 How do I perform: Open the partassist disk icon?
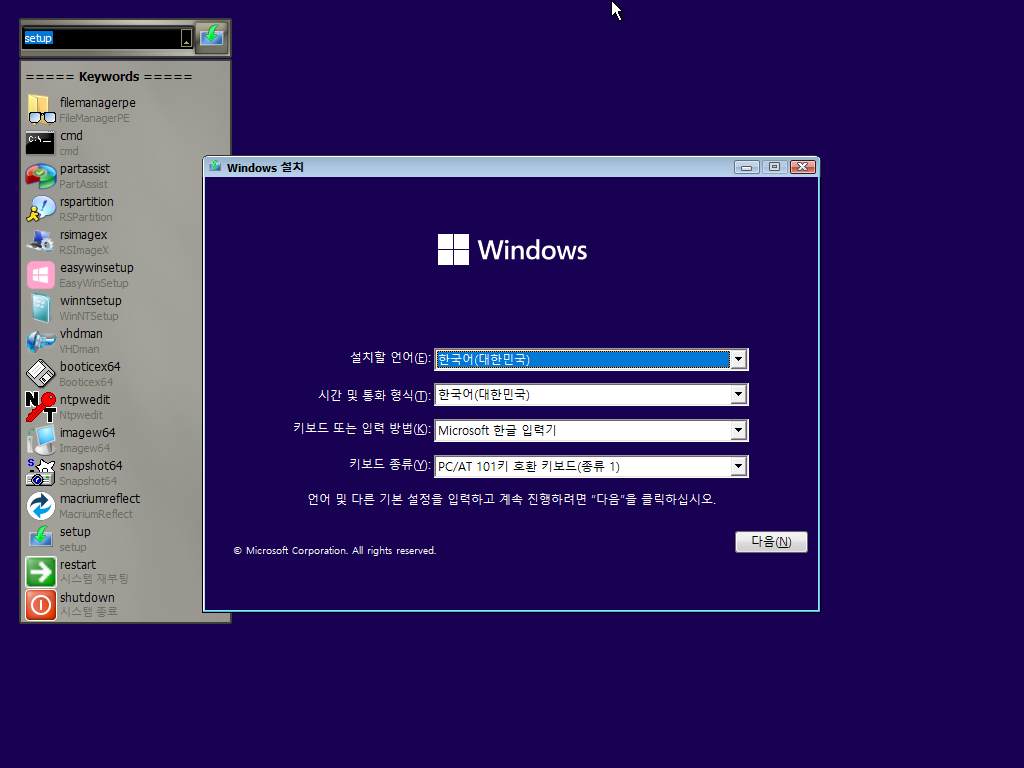pyautogui.click(x=40, y=176)
